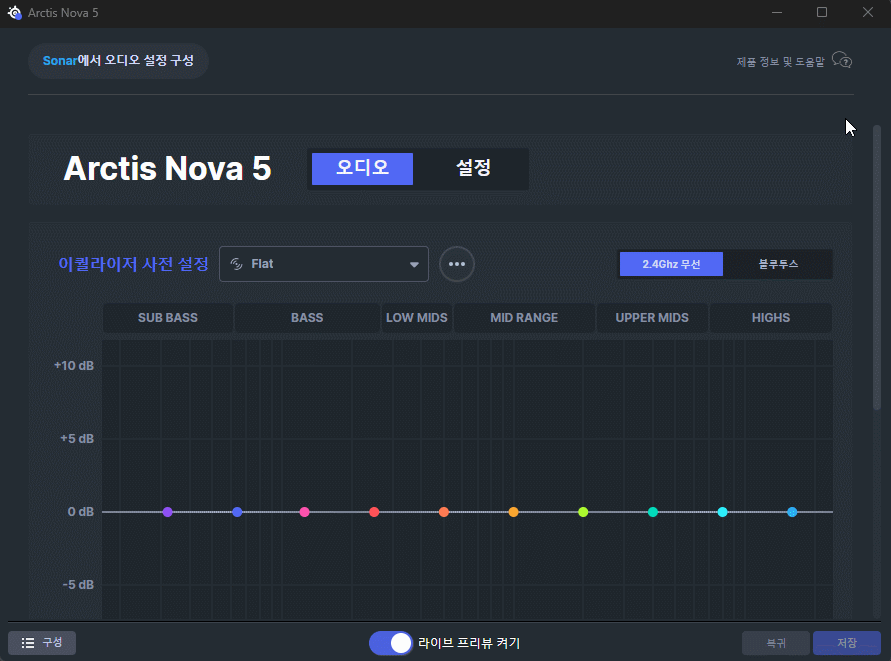Select the red EQ band point
The image size is (891, 661).
374,512
